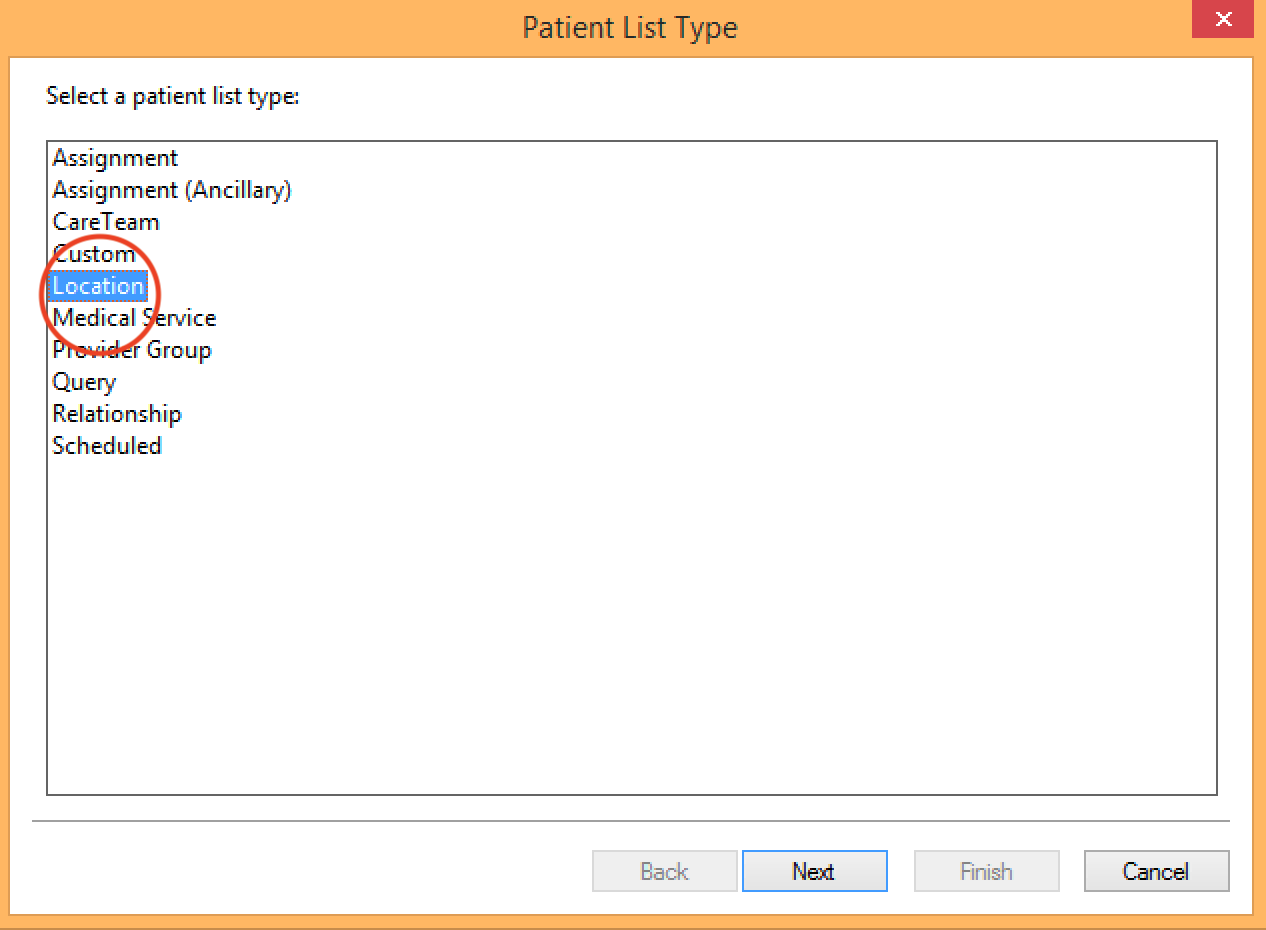Choose Medical Service list type

tap(134, 318)
